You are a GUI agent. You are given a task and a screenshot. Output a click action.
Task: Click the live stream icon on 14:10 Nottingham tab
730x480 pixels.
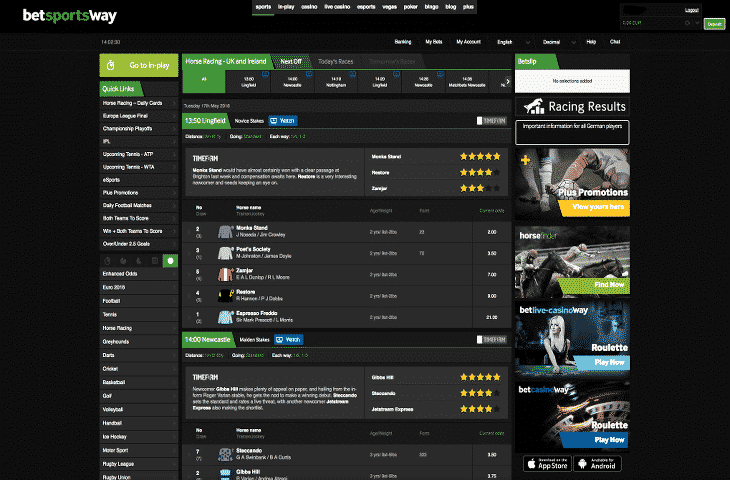352,74
